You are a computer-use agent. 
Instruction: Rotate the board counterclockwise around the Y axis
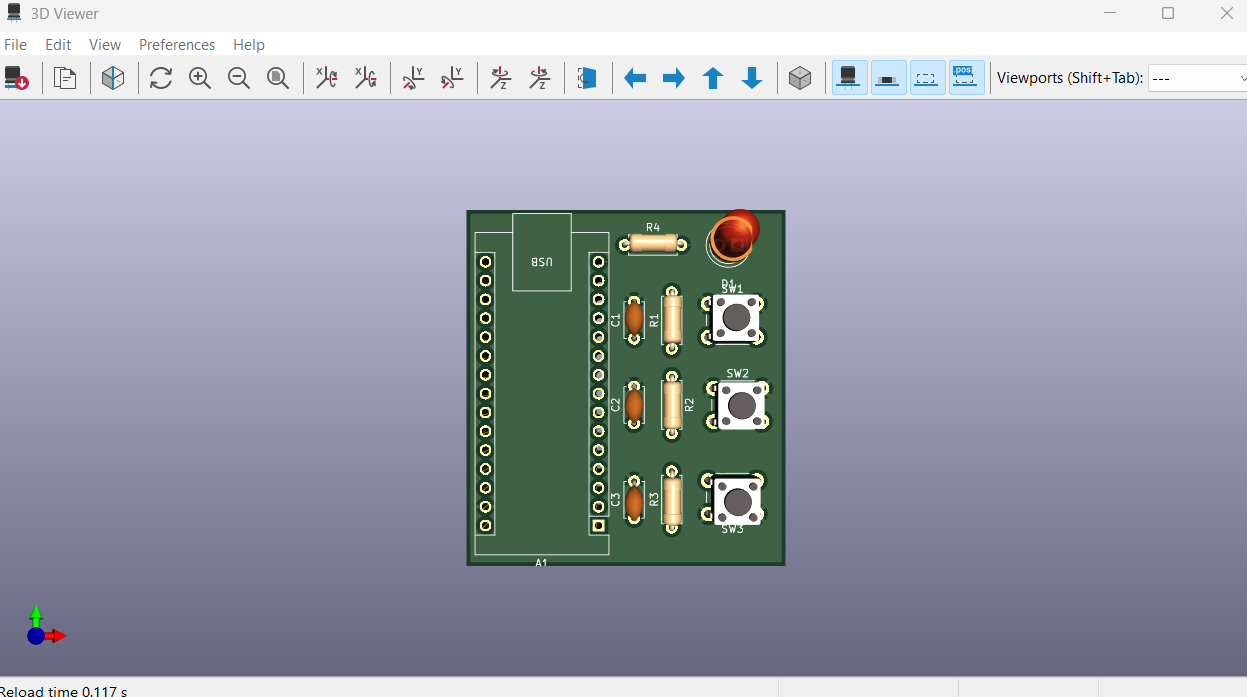452,78
